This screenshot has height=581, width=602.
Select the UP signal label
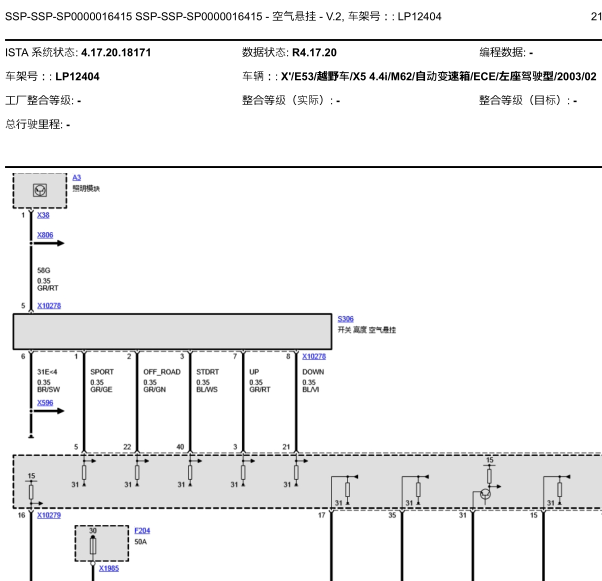click(254, 372)
